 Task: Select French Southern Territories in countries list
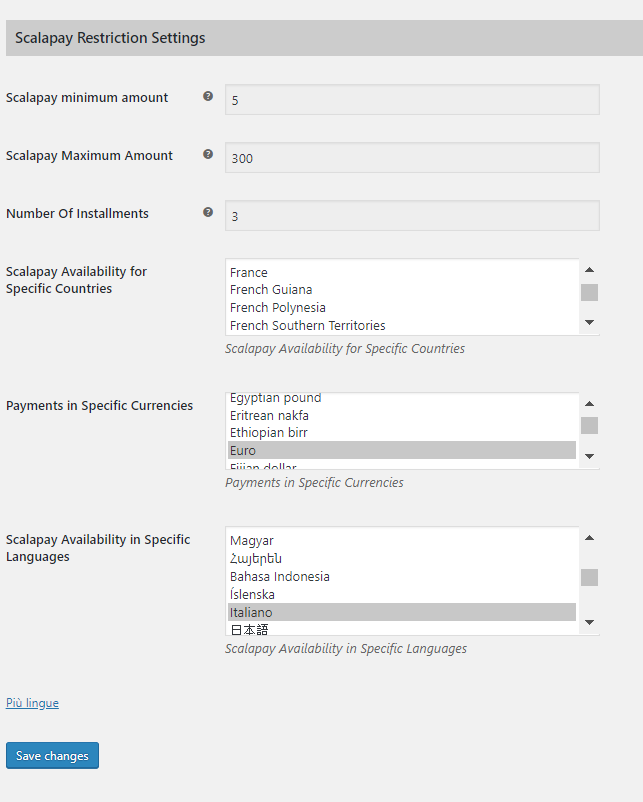[x=402, y=326]
